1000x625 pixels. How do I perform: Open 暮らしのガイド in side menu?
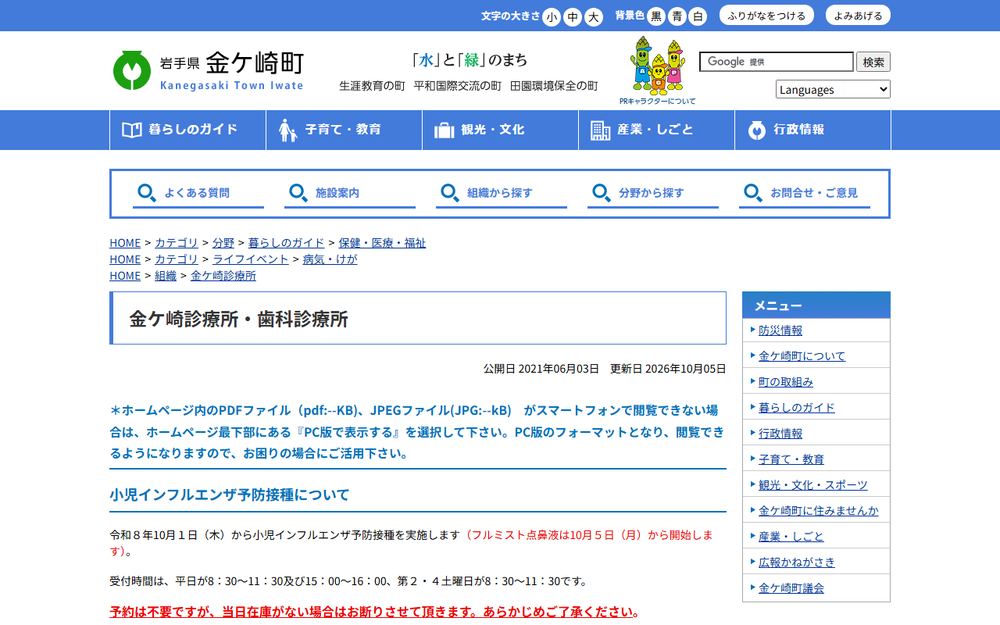pyautogui.click(x=797, y=408)
